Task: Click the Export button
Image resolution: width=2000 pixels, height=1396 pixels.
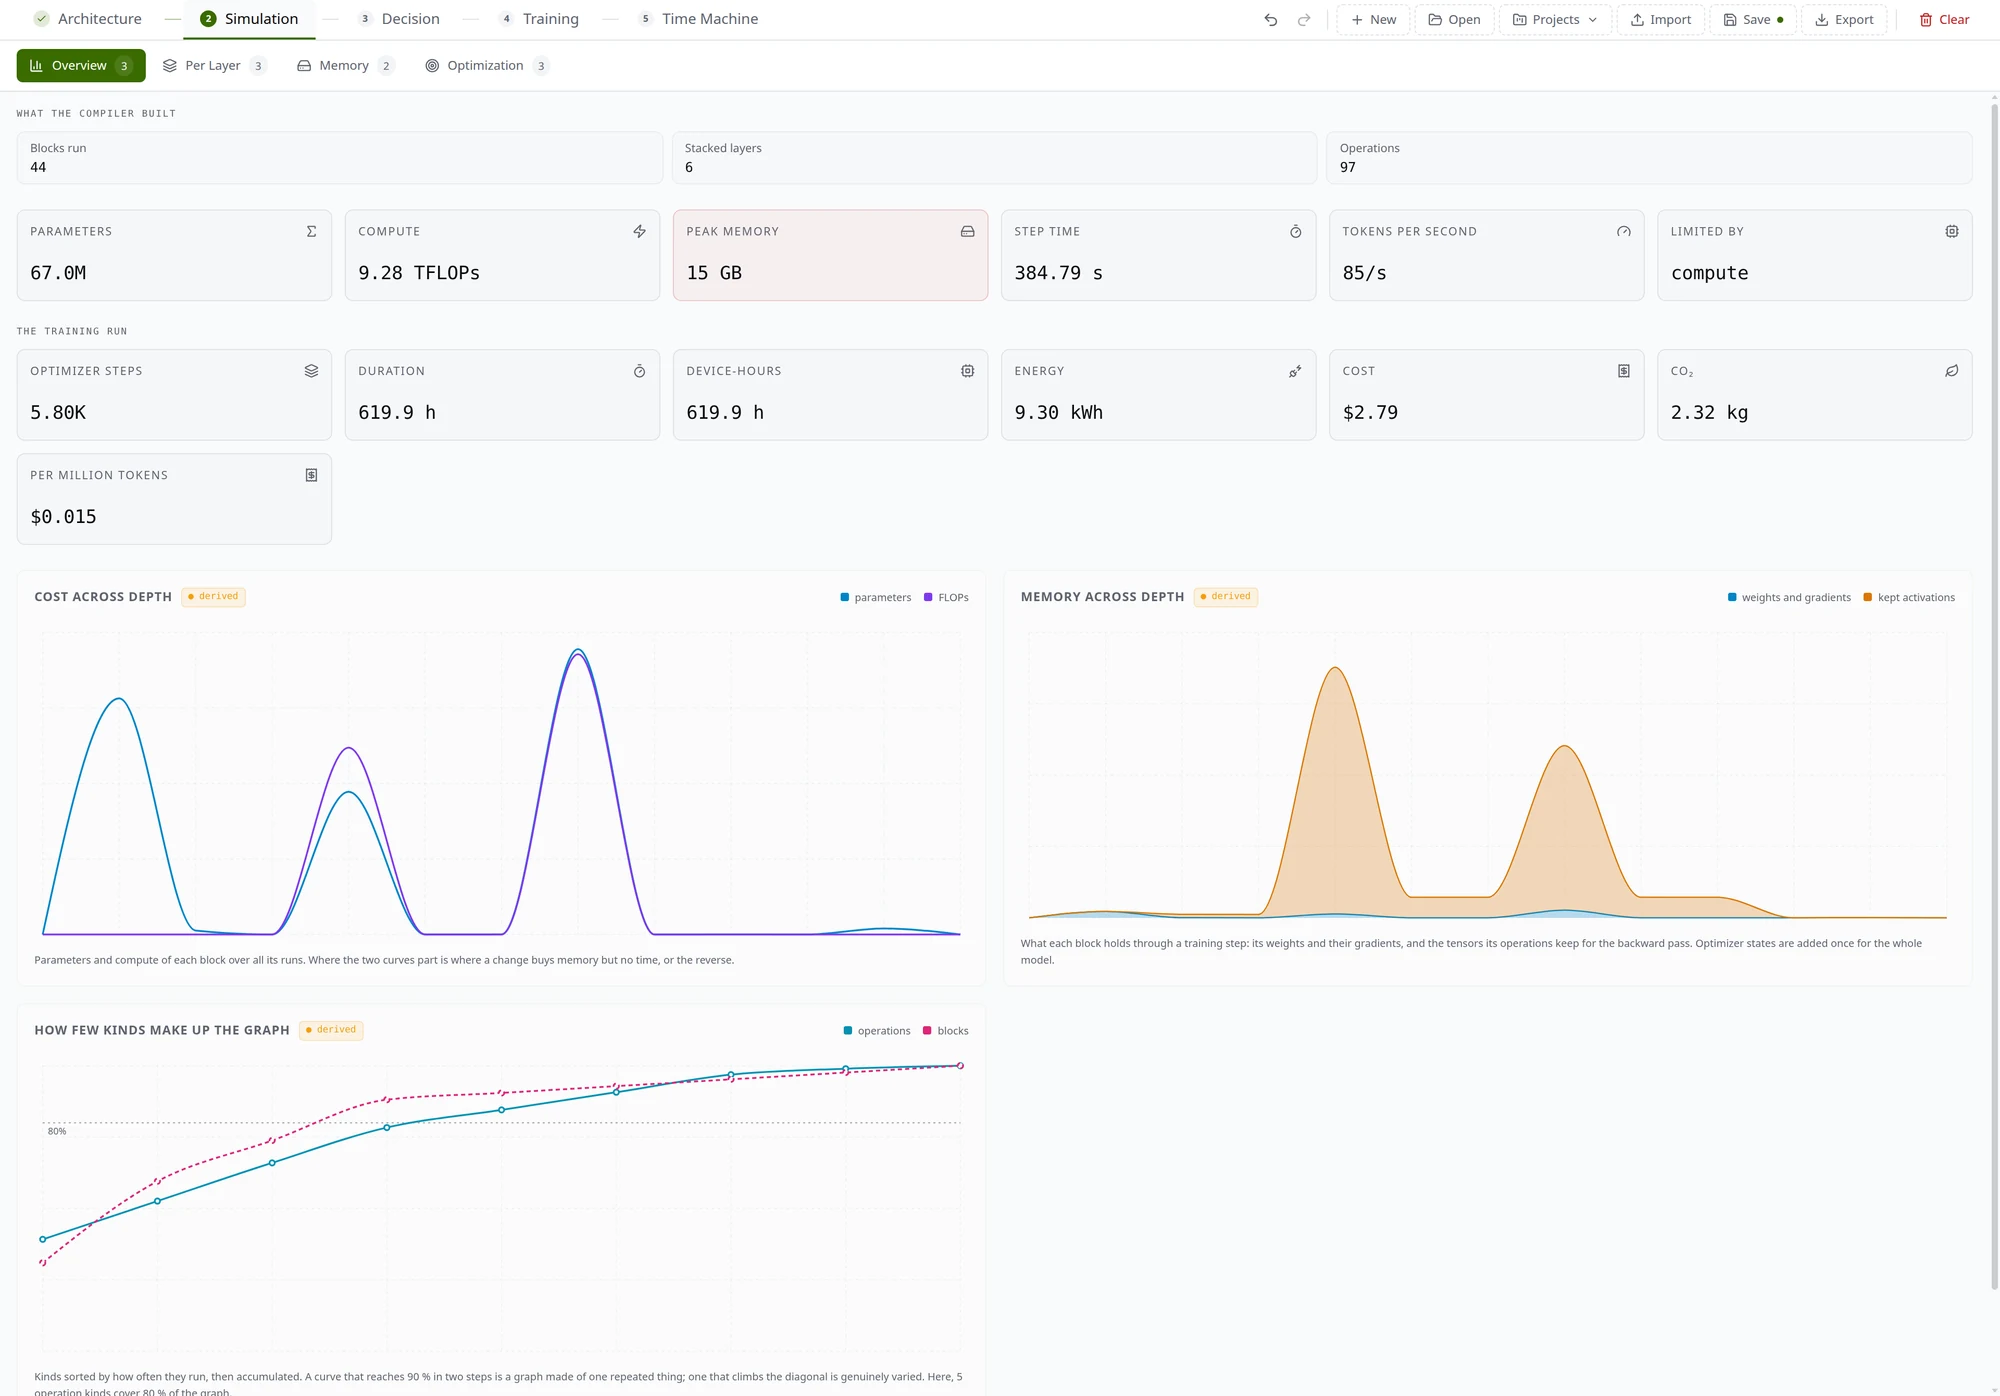Action: (1844, 20)
